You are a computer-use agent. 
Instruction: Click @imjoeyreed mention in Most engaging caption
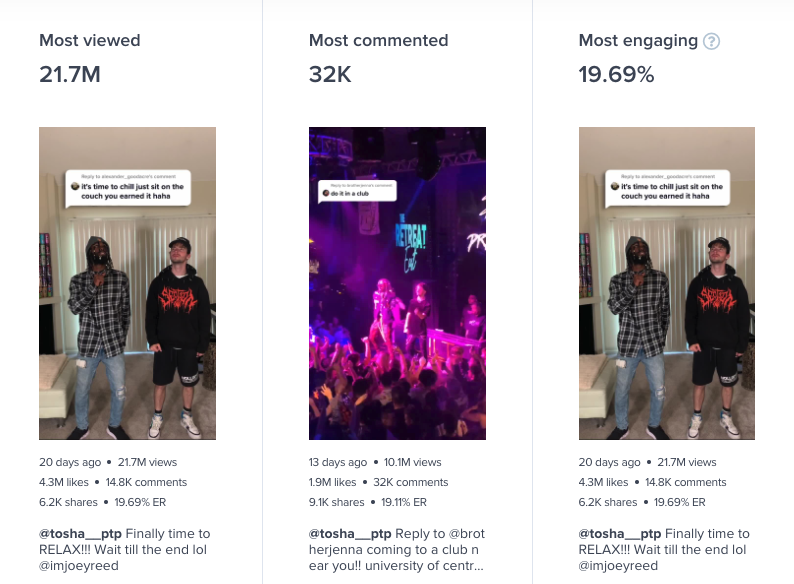619,566
